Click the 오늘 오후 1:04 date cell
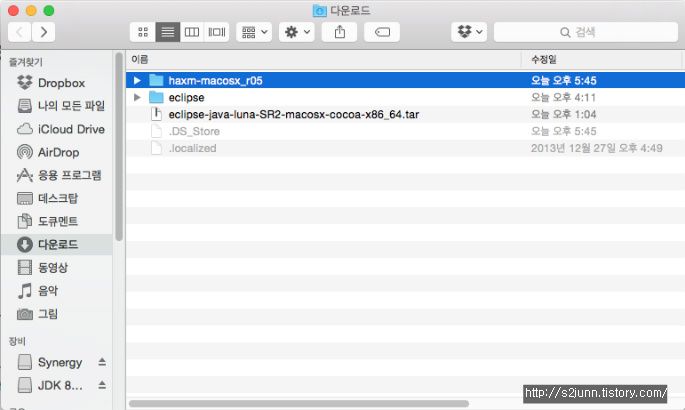Image resolution: width=685 pixels, height=410 pixels. [563, 114]
